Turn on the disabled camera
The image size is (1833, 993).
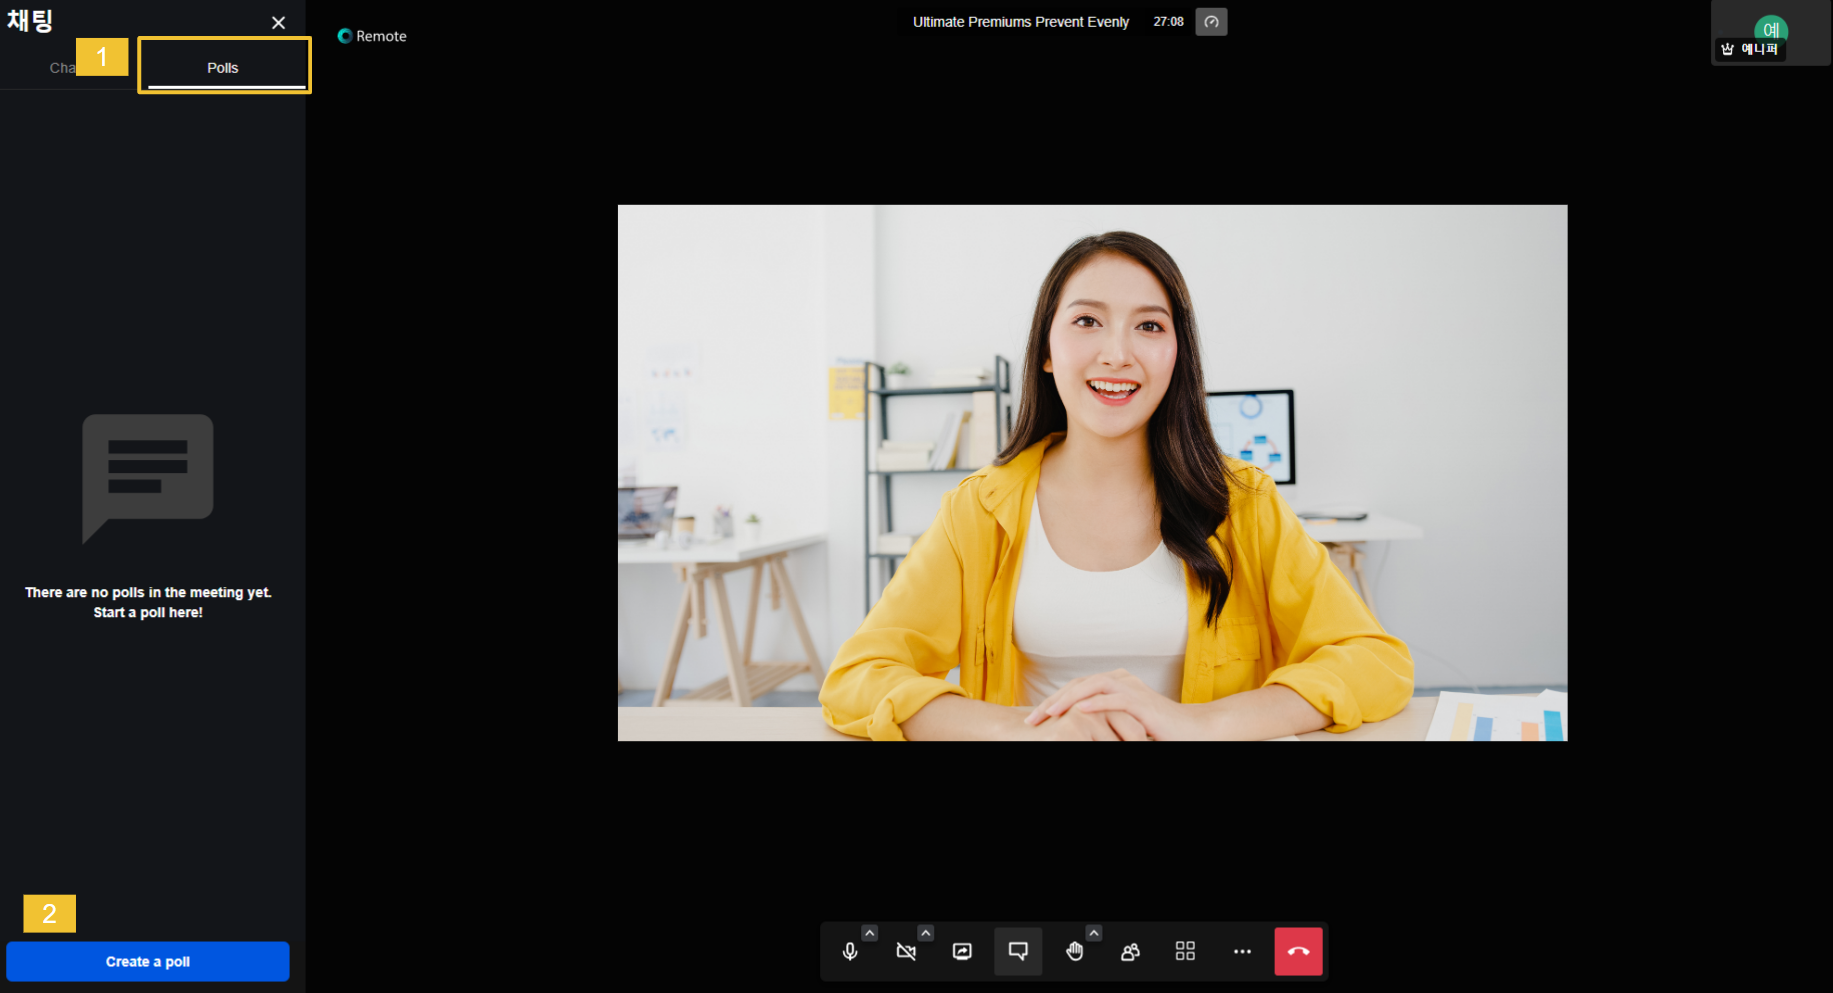(906, 951)
